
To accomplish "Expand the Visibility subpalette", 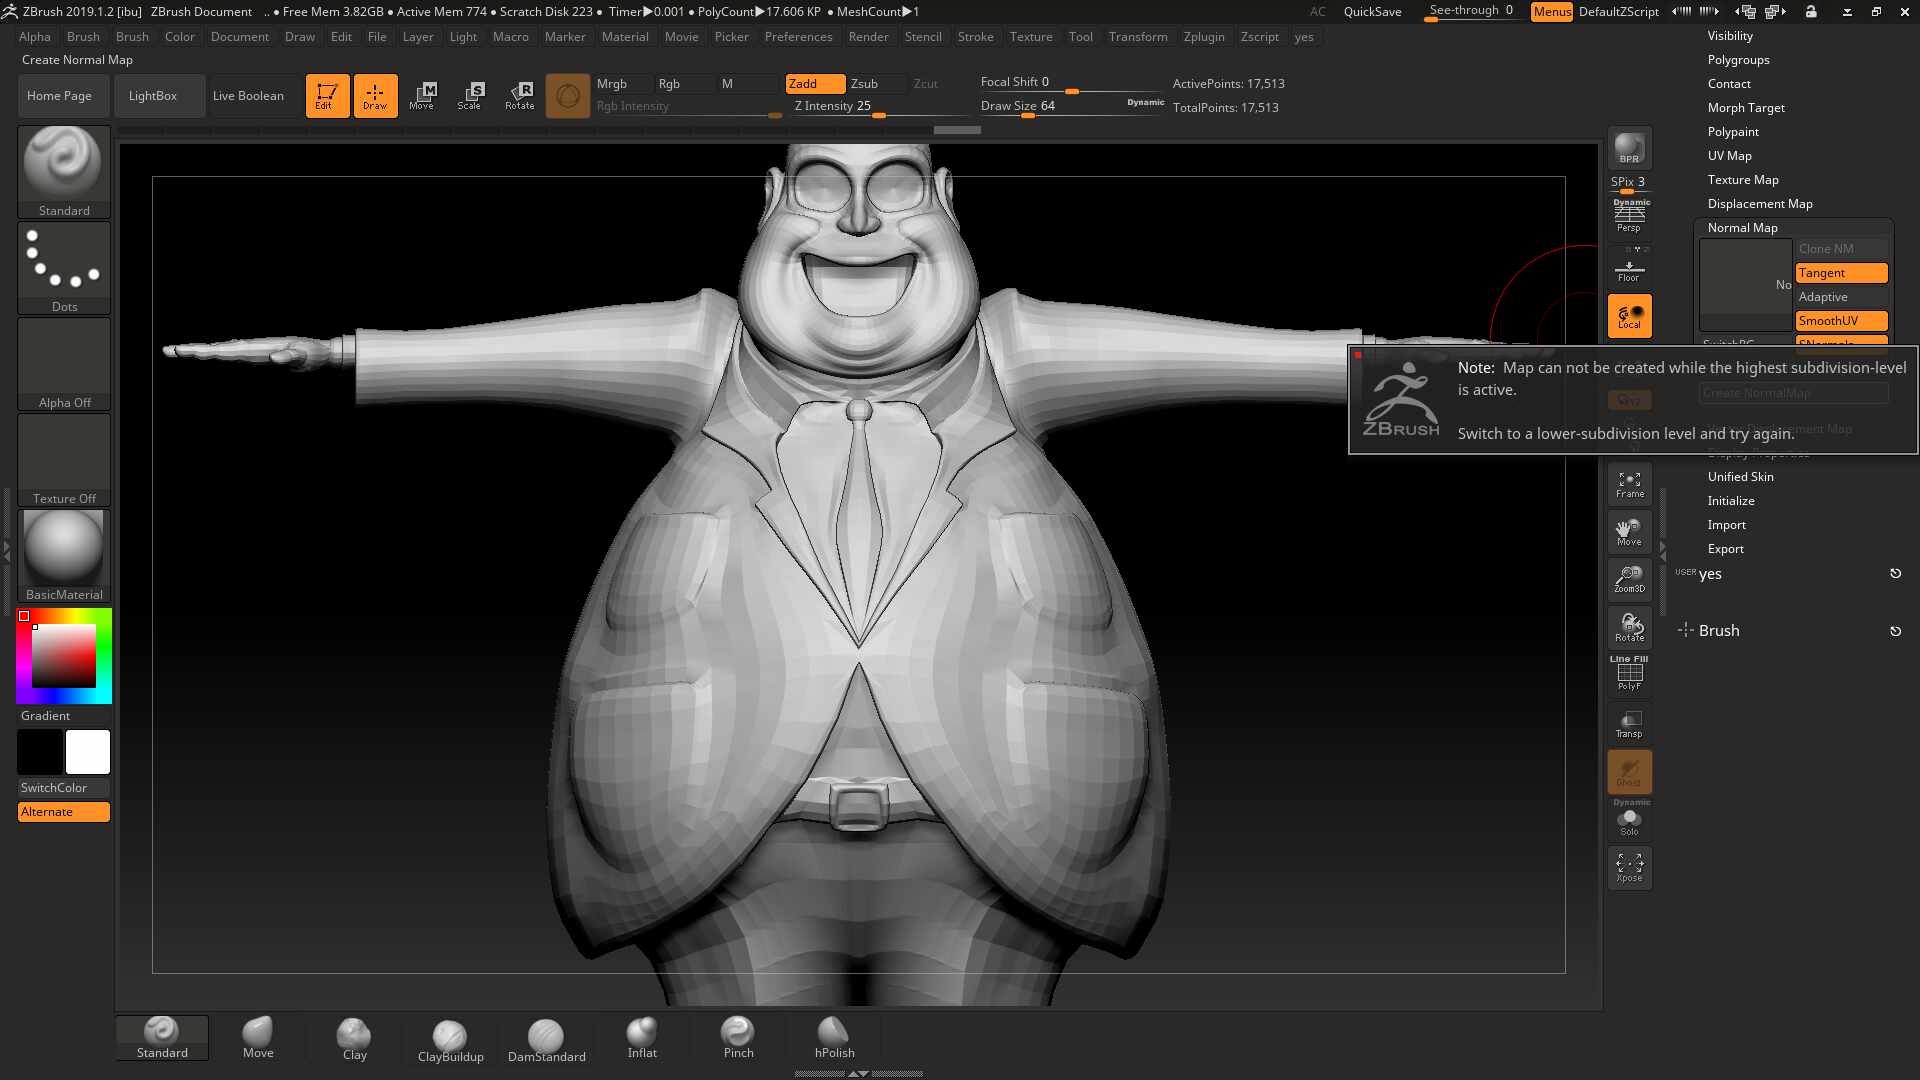I will click(x=1730, y=36).
